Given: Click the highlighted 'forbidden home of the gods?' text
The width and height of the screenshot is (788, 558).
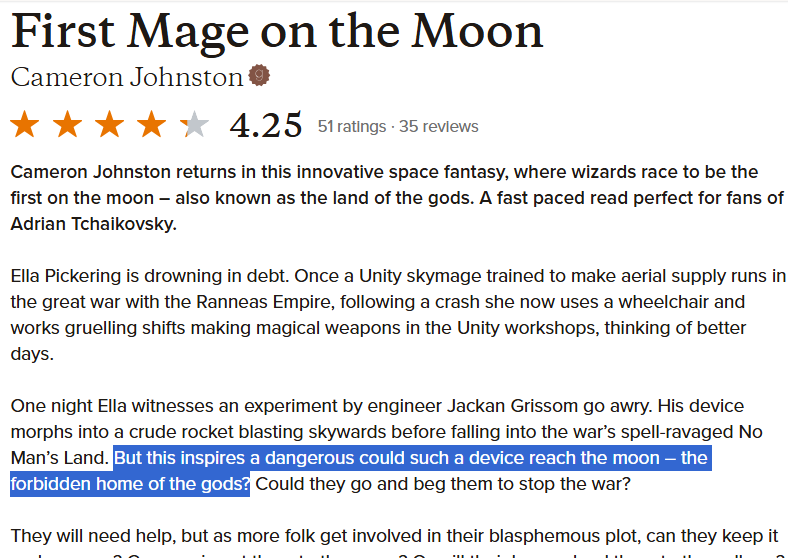Looking at the screenshot, I should pos(130,484).
